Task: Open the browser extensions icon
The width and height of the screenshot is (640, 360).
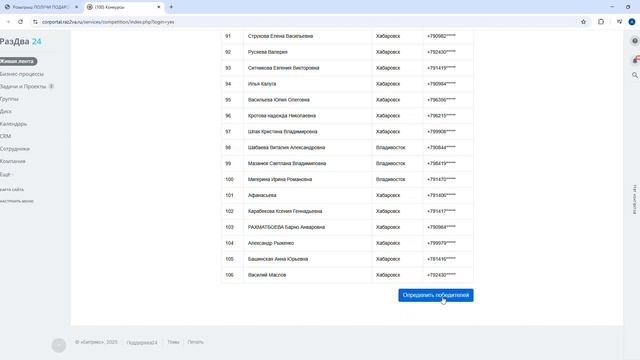Action: (x=601, y=22)
